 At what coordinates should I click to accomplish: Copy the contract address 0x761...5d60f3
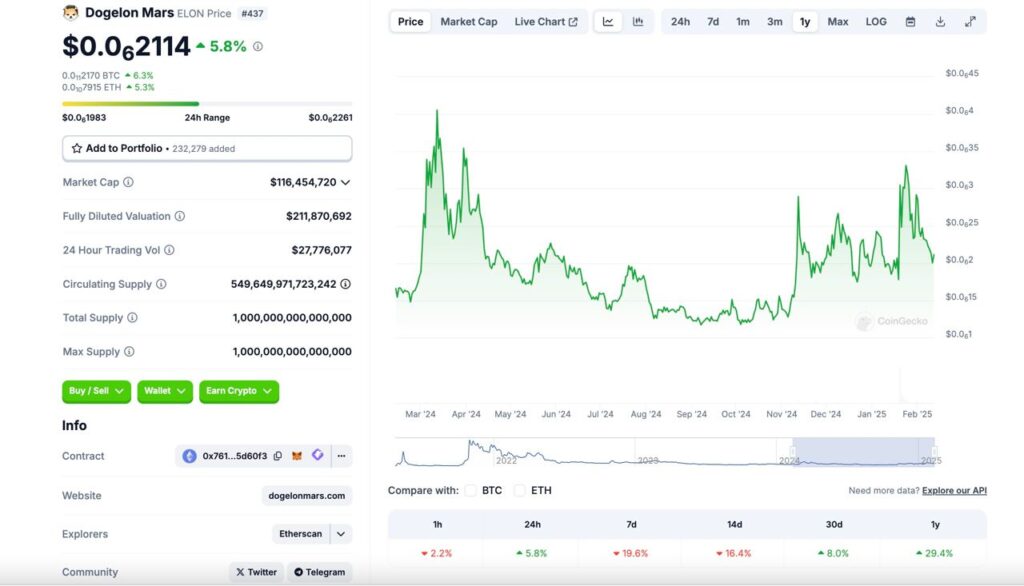point(278,456)
